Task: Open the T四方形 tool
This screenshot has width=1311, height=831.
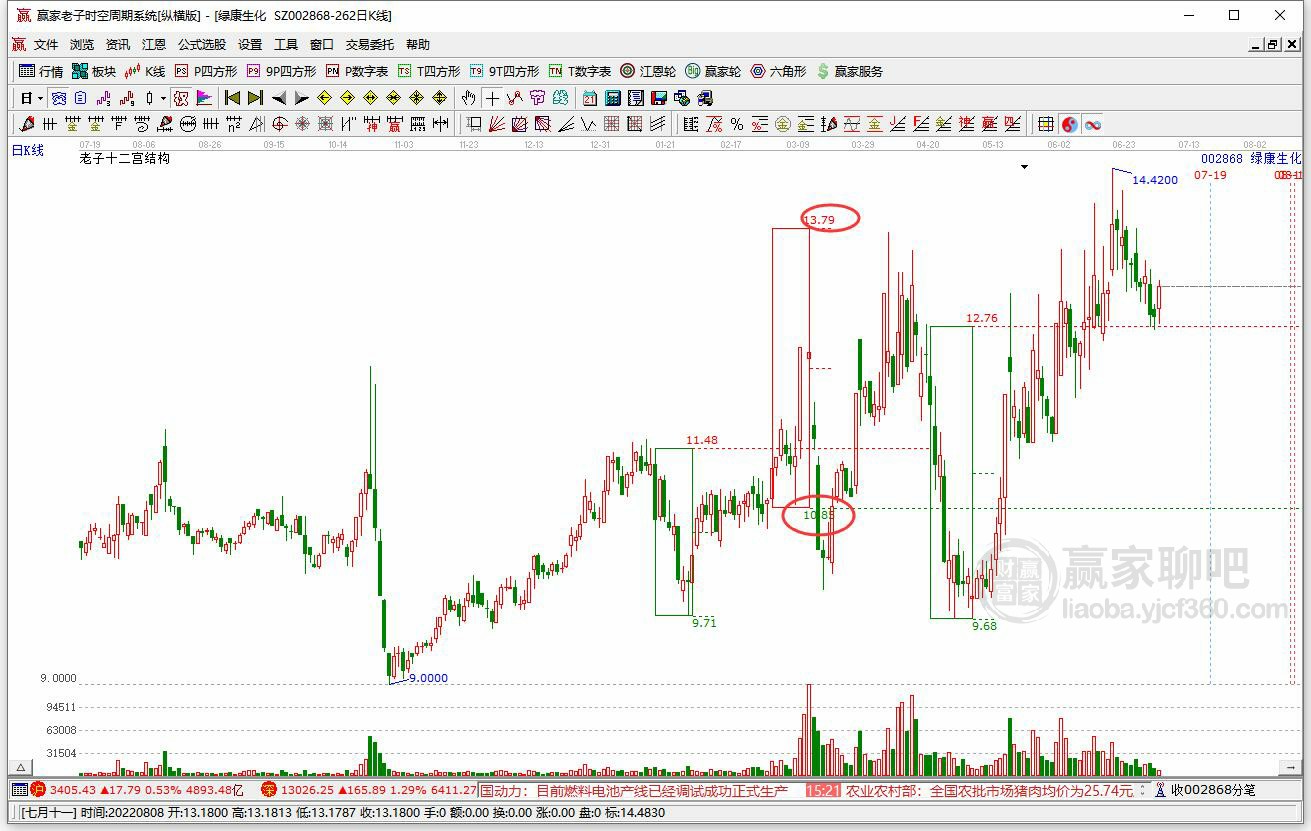Action: pos(429,71)
